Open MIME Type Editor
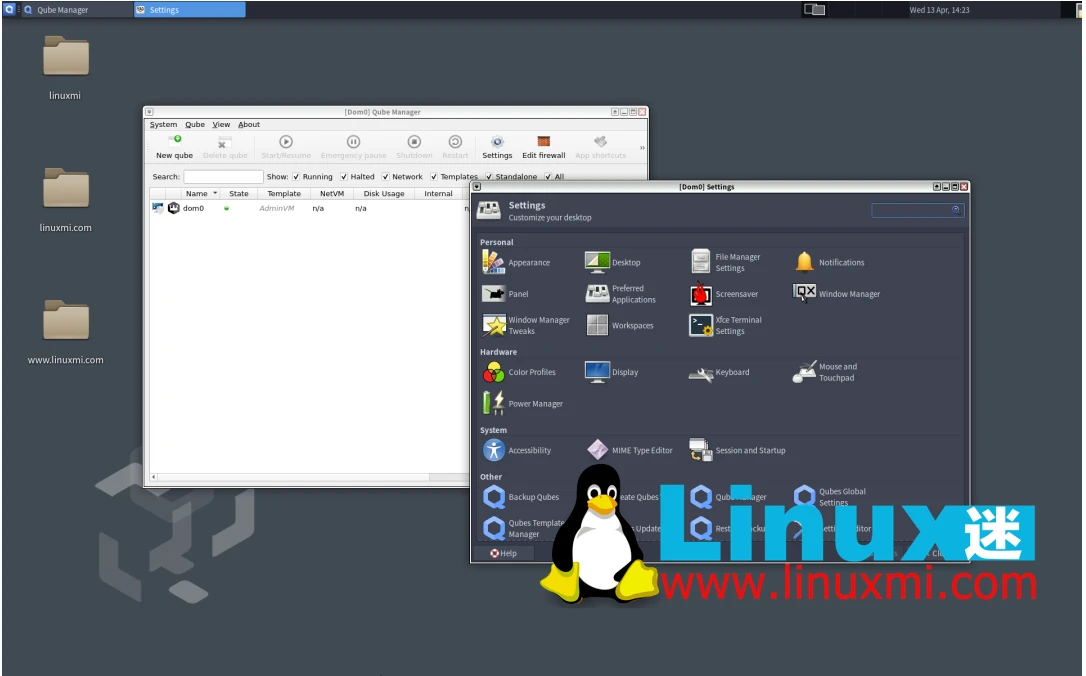 click(629, 450)
